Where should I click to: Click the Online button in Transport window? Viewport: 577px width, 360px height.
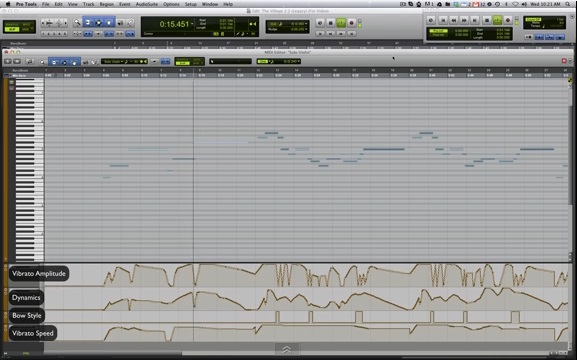[x=431, y=20]
